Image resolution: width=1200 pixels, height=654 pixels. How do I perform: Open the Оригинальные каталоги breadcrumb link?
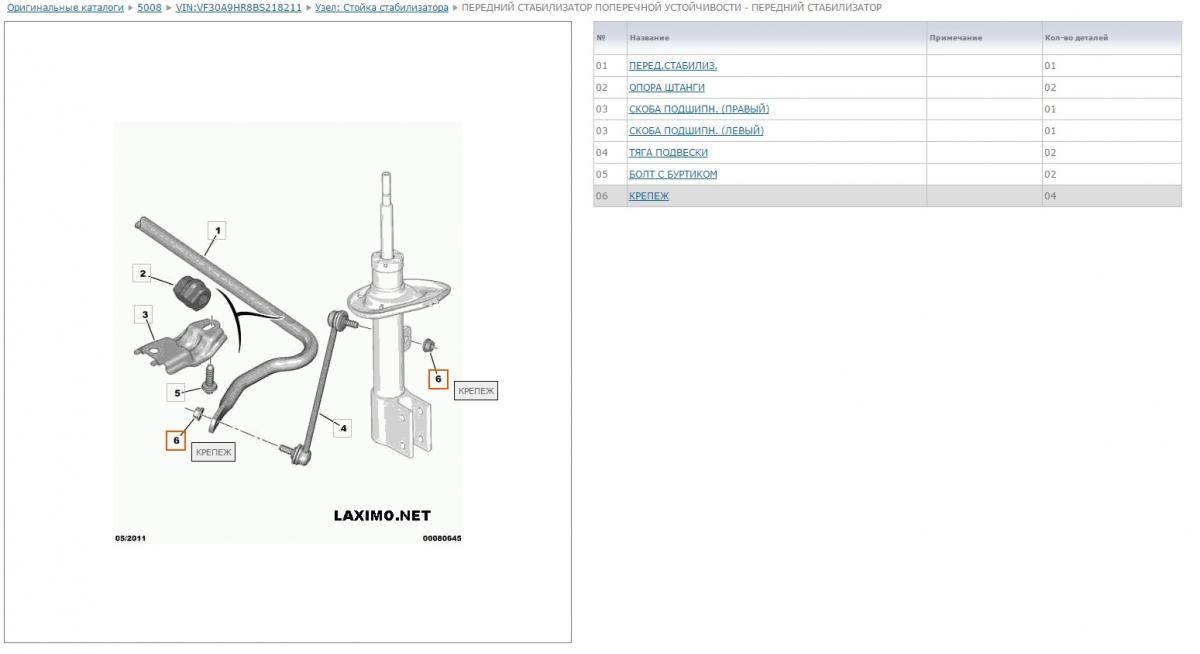65,7
